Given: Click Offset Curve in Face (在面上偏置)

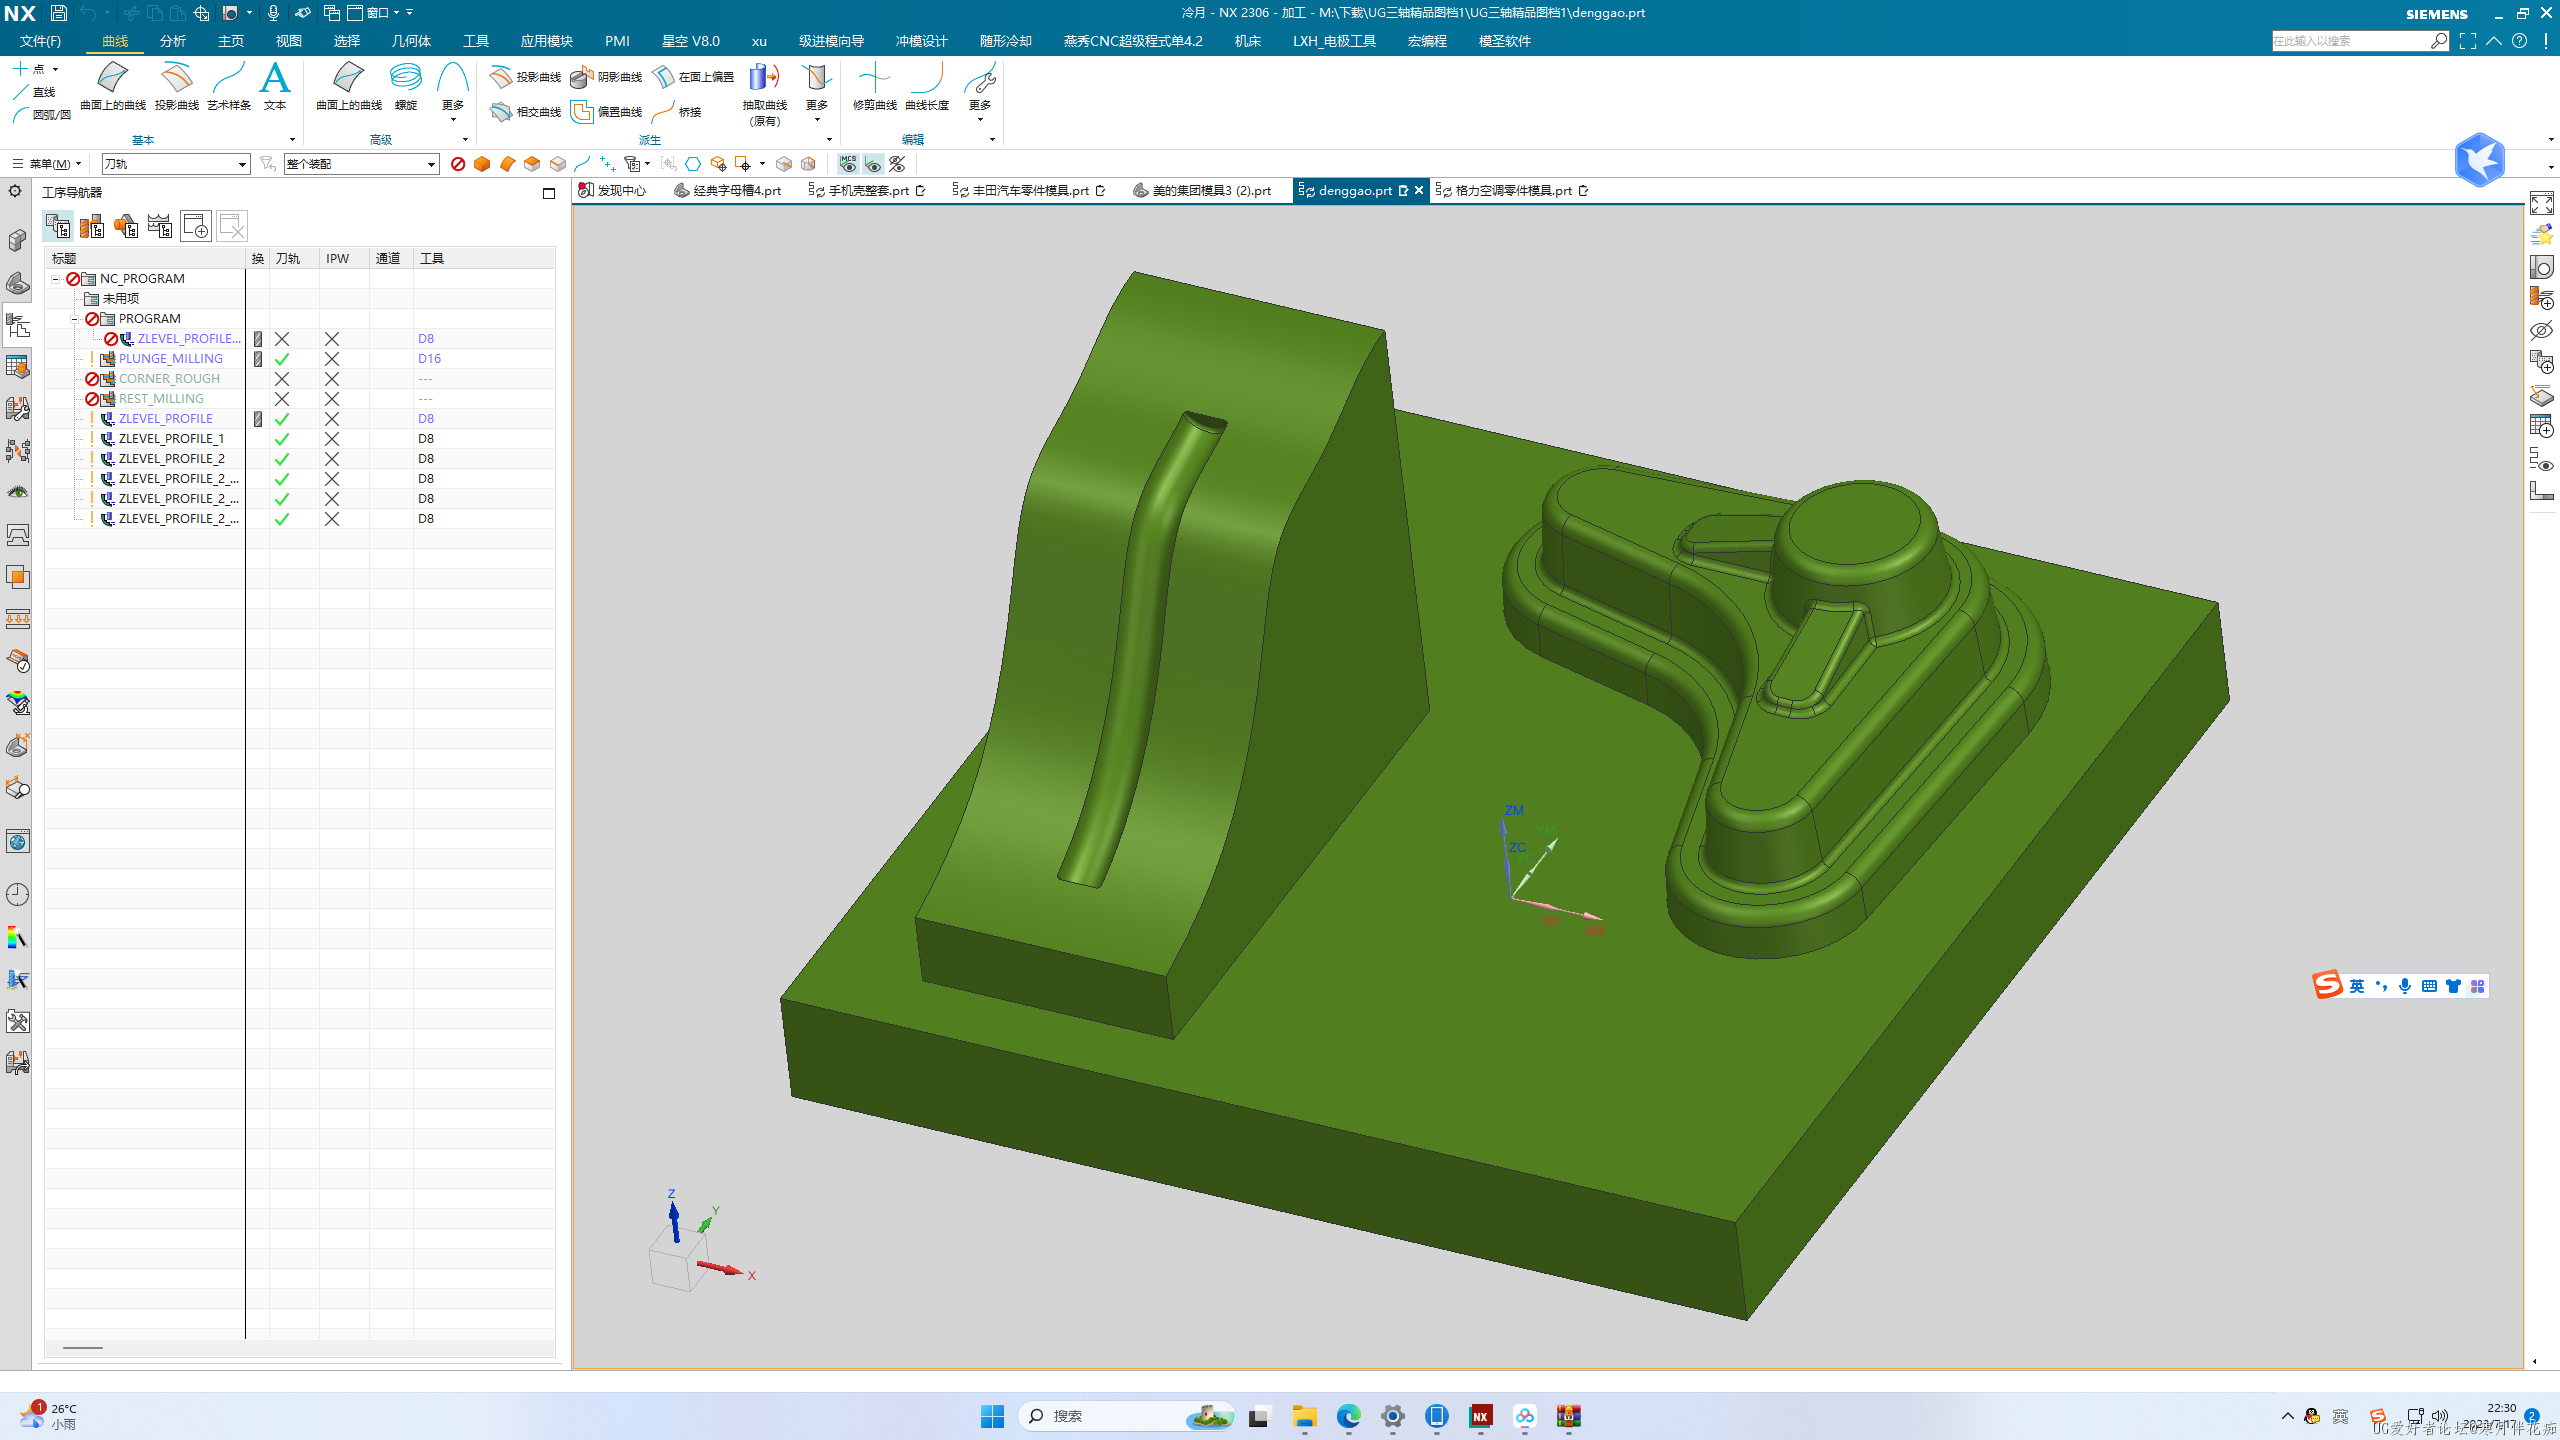Looking at the screenshot, I should point(693,77).
